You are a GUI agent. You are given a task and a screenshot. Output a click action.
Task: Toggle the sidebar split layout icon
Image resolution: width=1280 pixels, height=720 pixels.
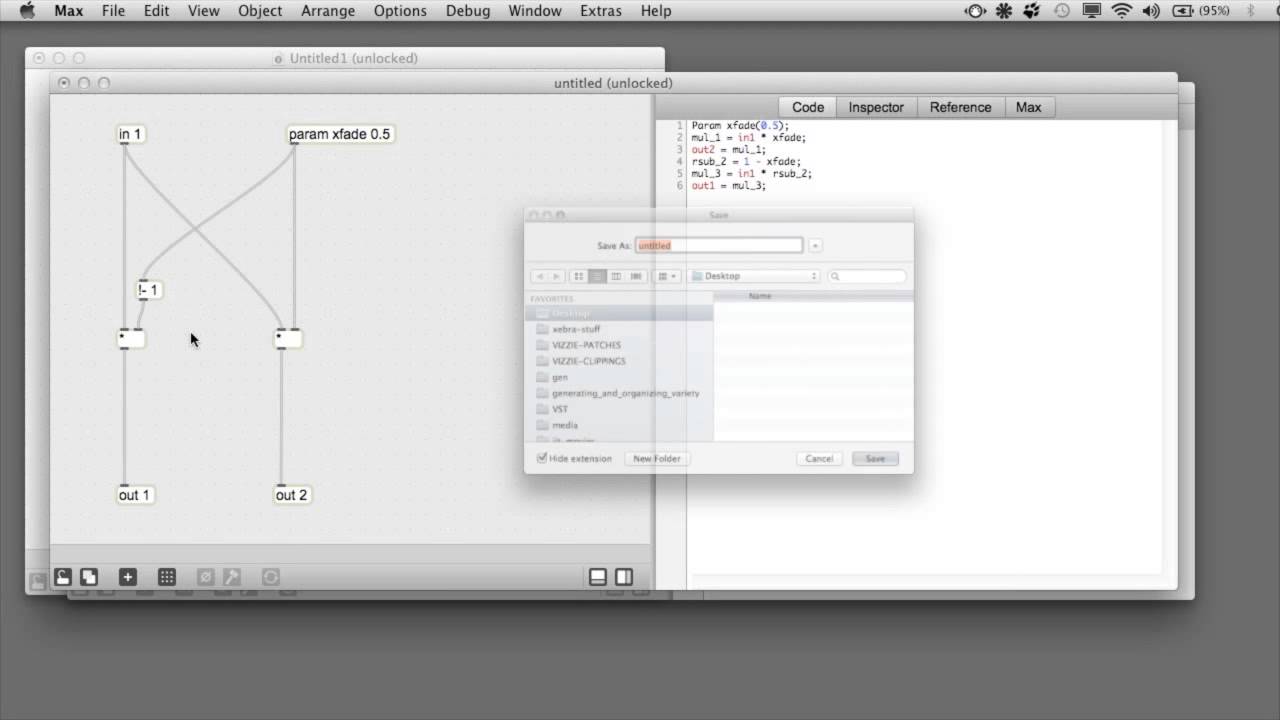624,577
